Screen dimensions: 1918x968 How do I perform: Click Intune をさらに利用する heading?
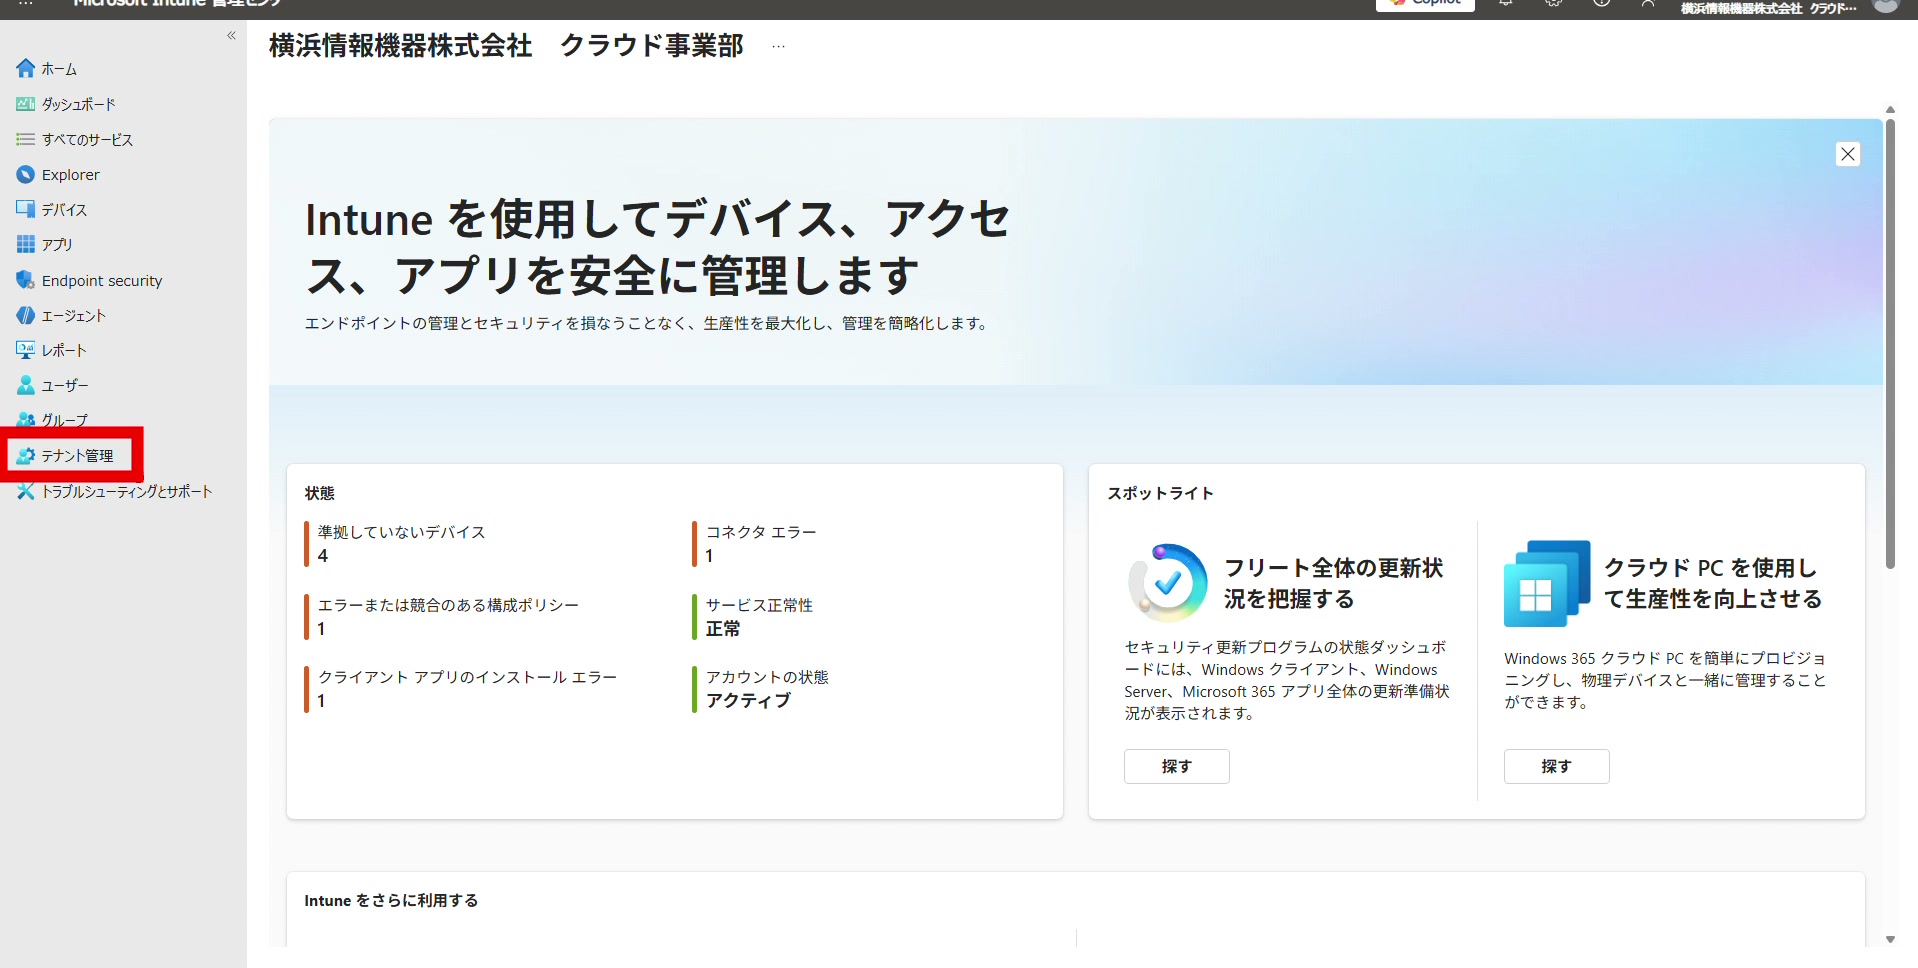(391, 900)
